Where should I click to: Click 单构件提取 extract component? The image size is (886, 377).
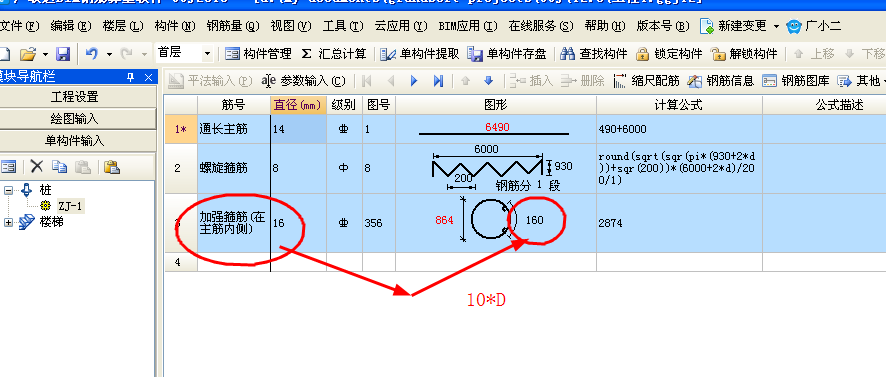420,54
